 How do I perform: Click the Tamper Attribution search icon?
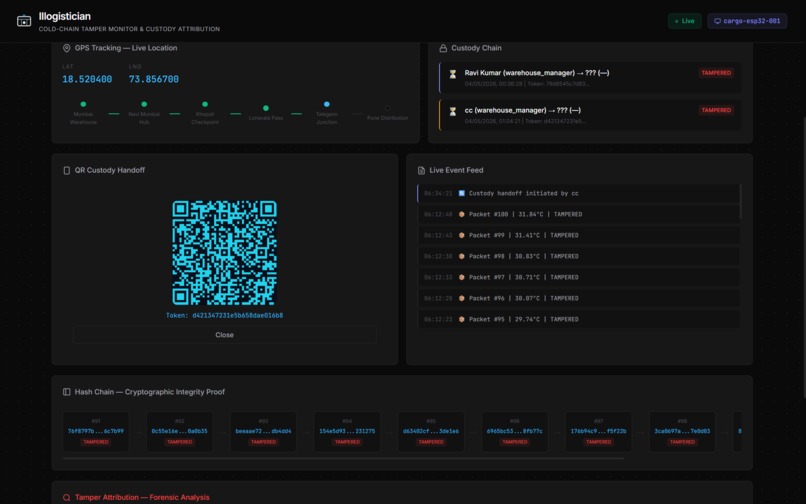(66, 497)
